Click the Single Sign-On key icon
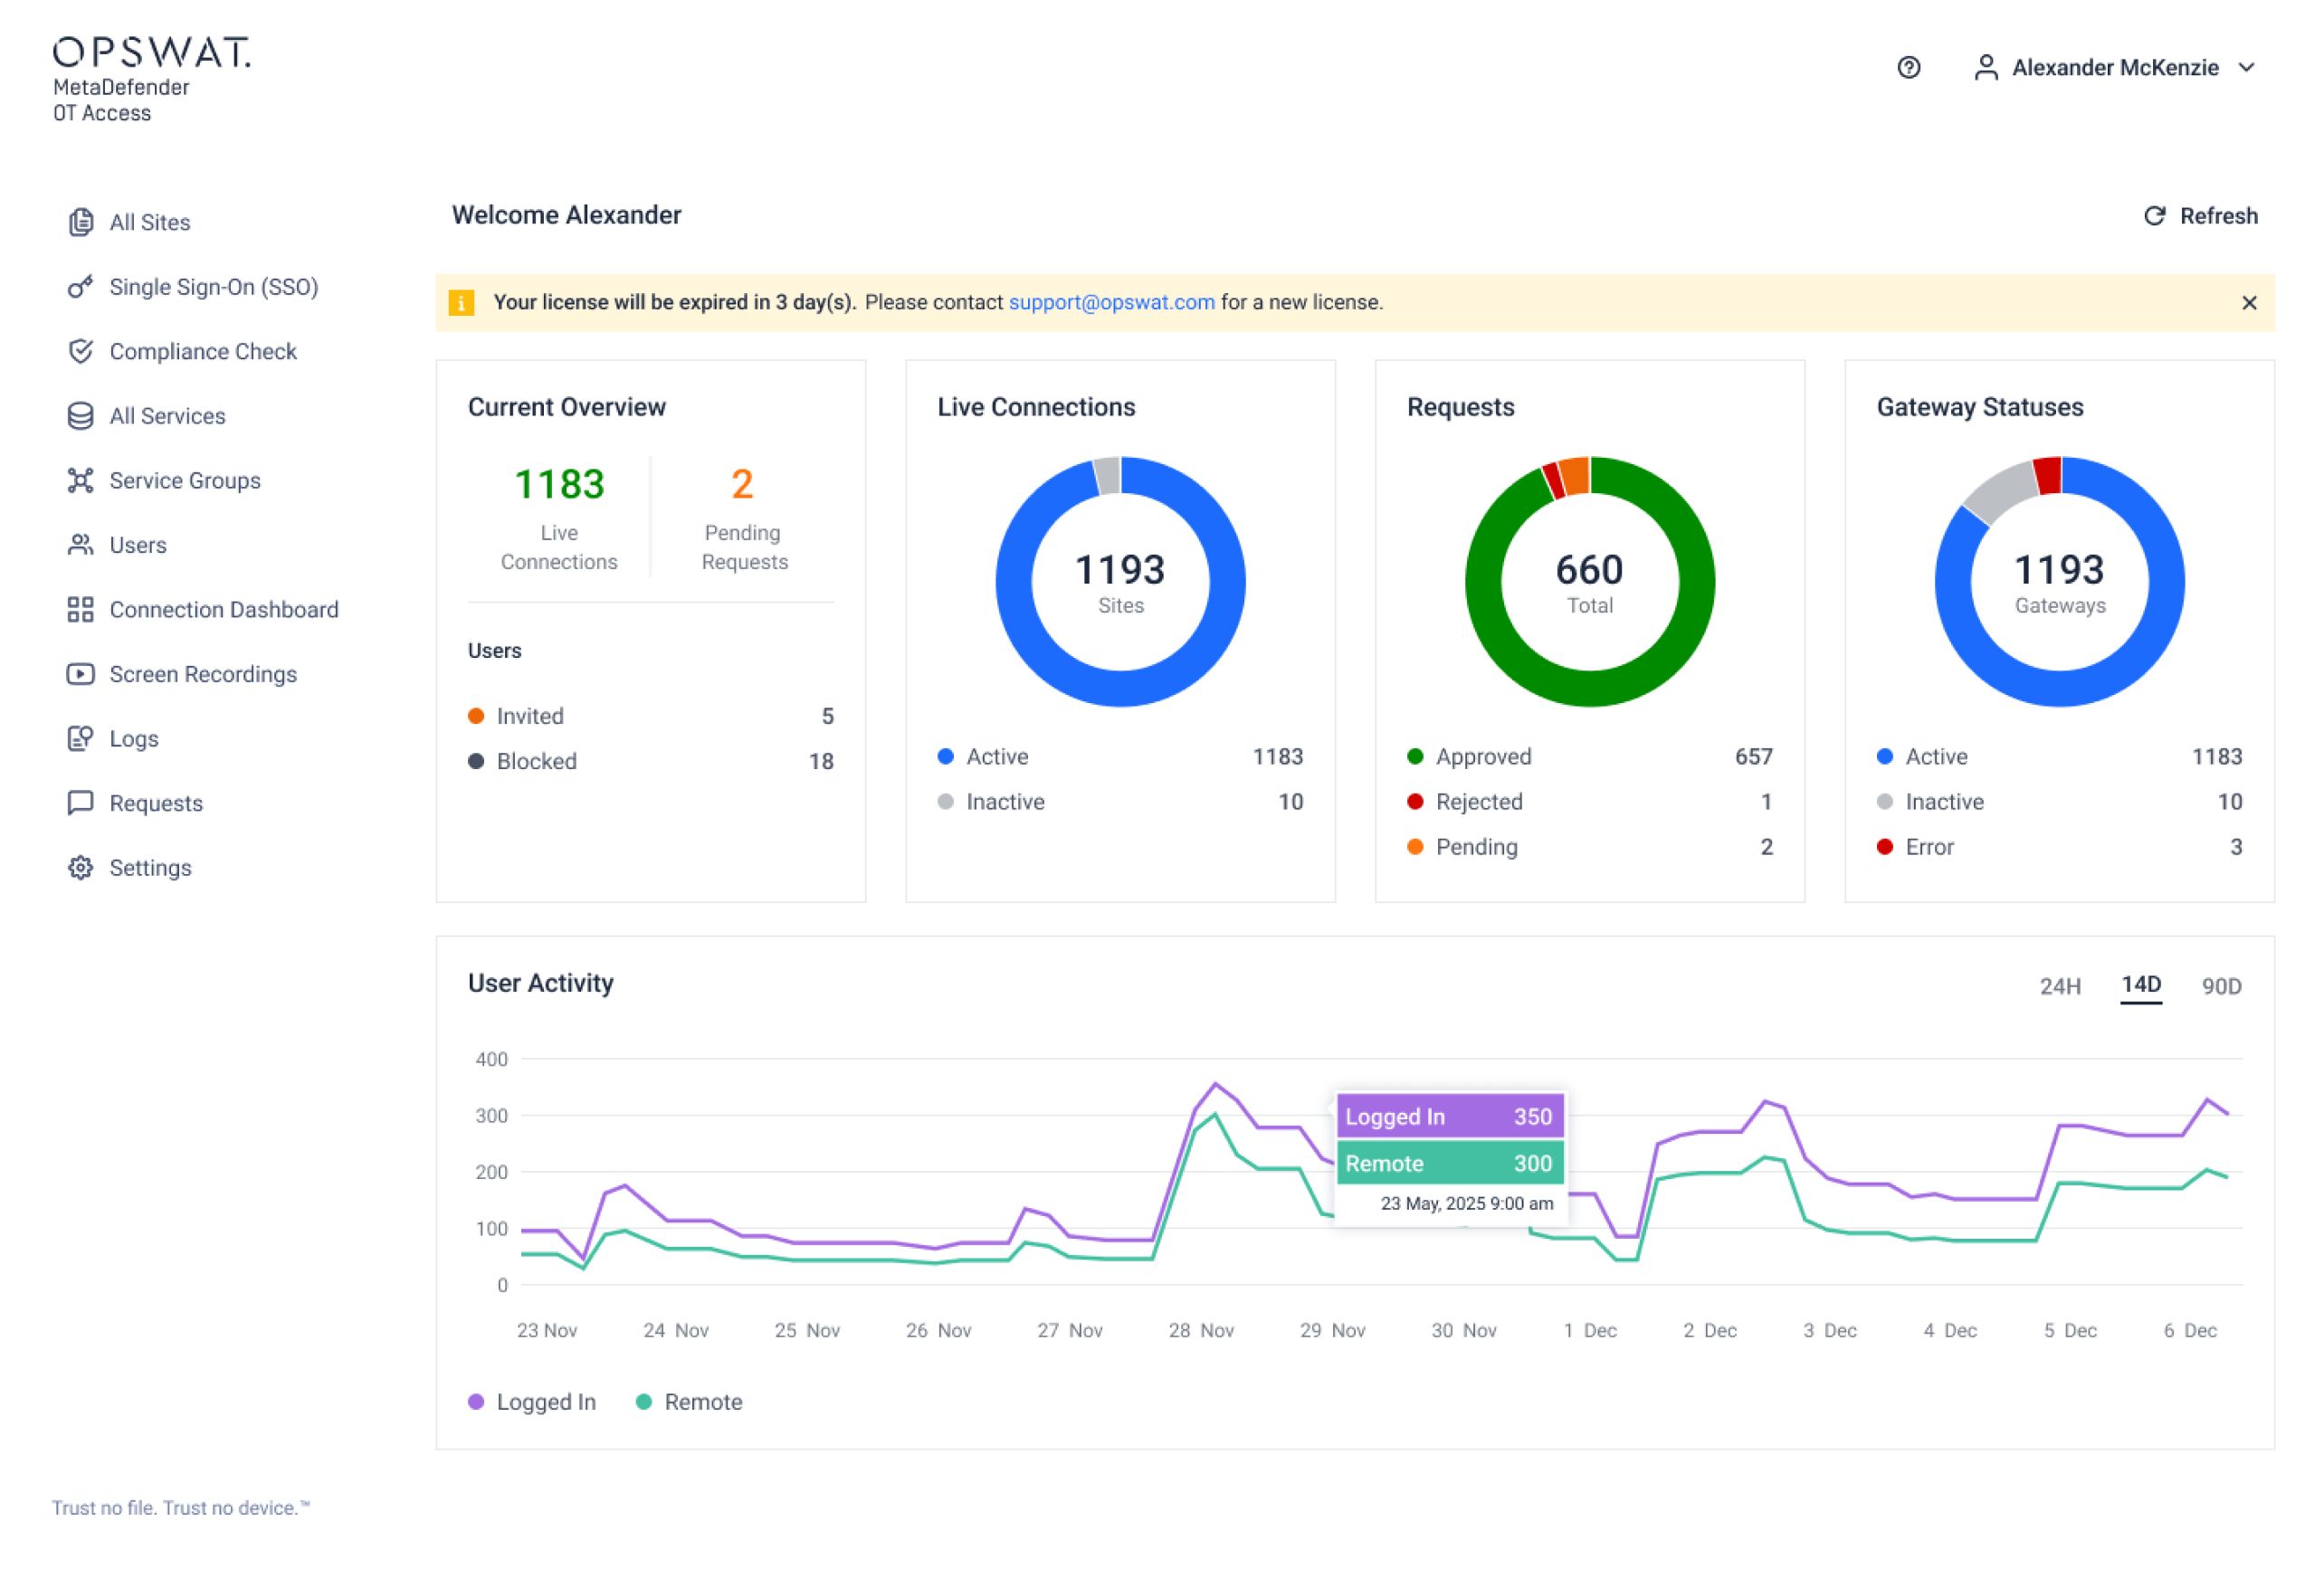Screen dimensions: 2324x1569 coord(81,287)
